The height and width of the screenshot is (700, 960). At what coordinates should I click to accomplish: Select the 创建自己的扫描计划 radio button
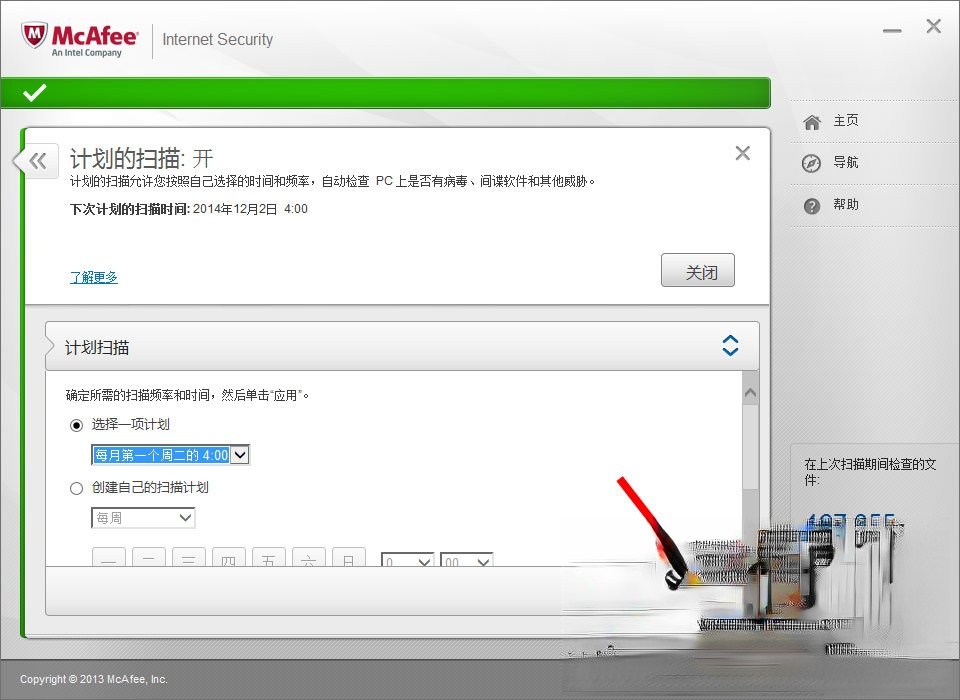coord(76,488)
